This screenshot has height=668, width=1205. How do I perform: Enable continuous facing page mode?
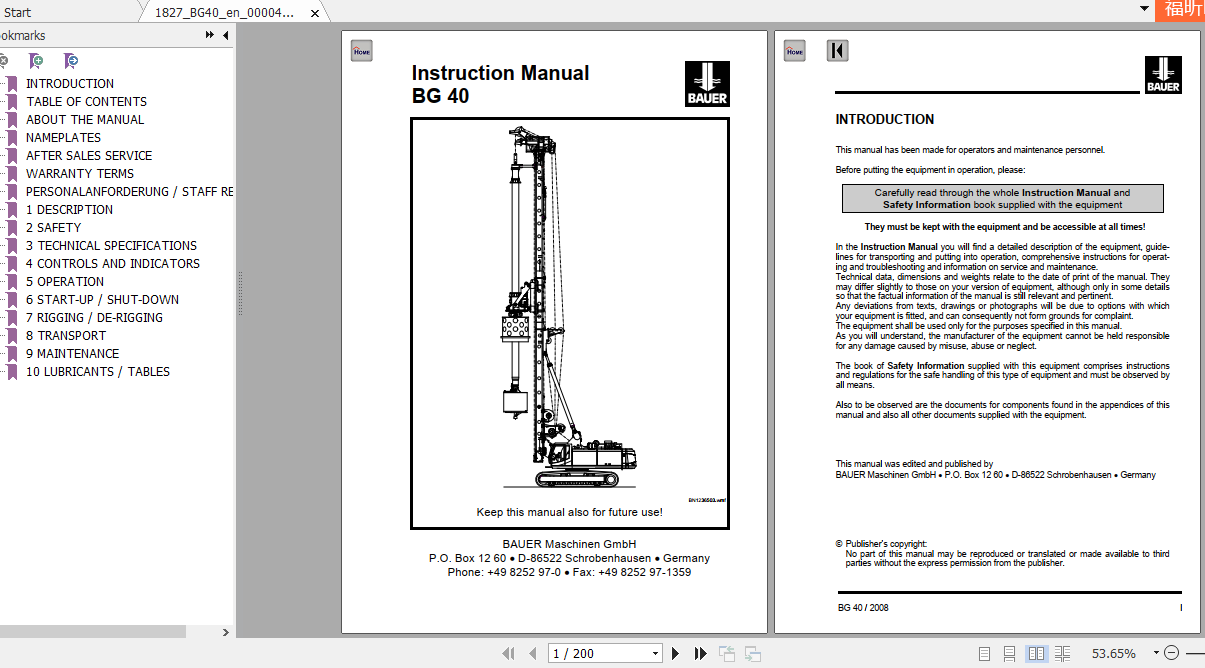pos(1062,653)
